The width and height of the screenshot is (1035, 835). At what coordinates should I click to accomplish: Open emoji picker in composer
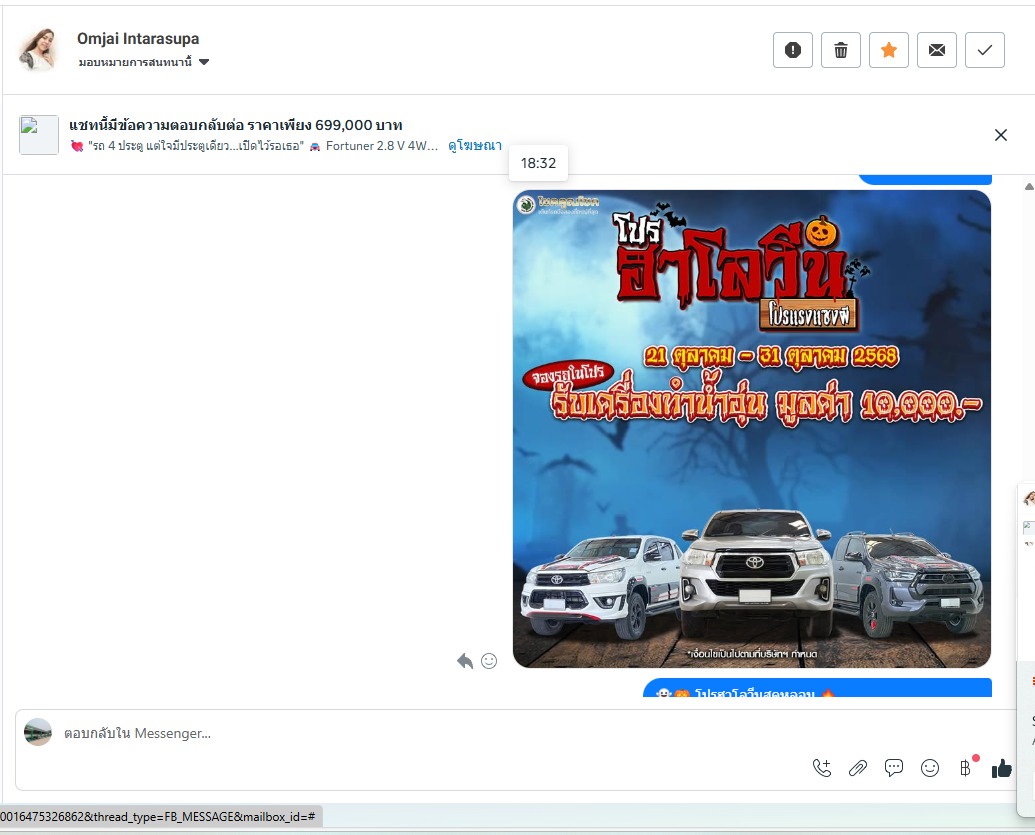(930, 768)
